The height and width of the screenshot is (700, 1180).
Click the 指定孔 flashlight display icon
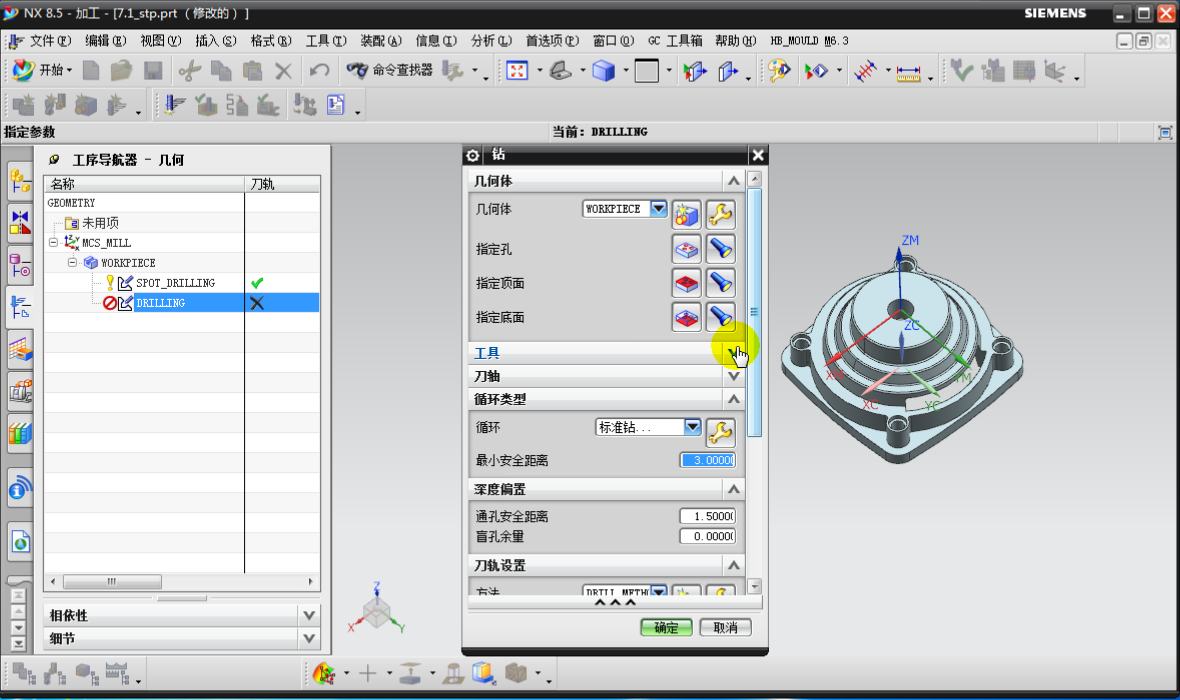pos(720,248)
